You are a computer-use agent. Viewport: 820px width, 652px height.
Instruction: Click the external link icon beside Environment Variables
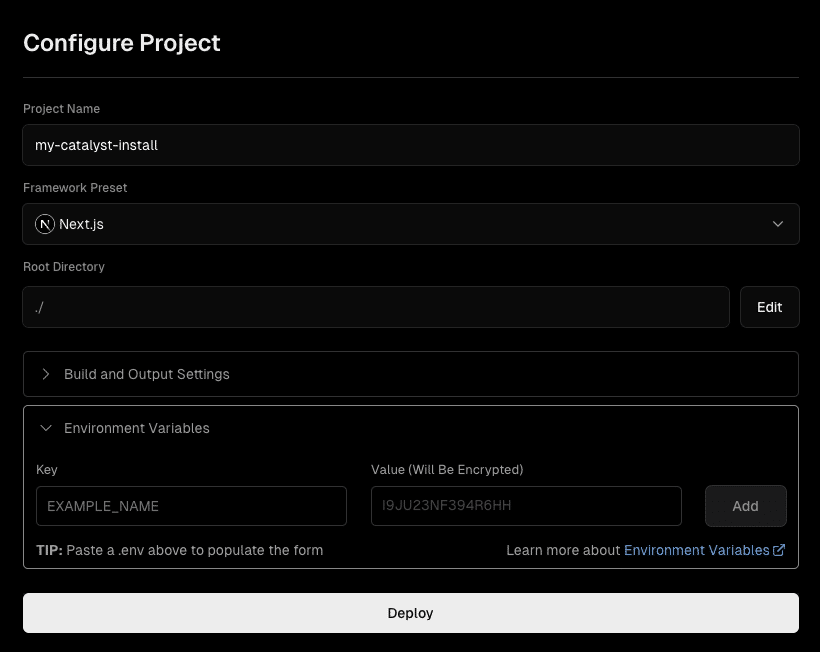pos(779,550)
